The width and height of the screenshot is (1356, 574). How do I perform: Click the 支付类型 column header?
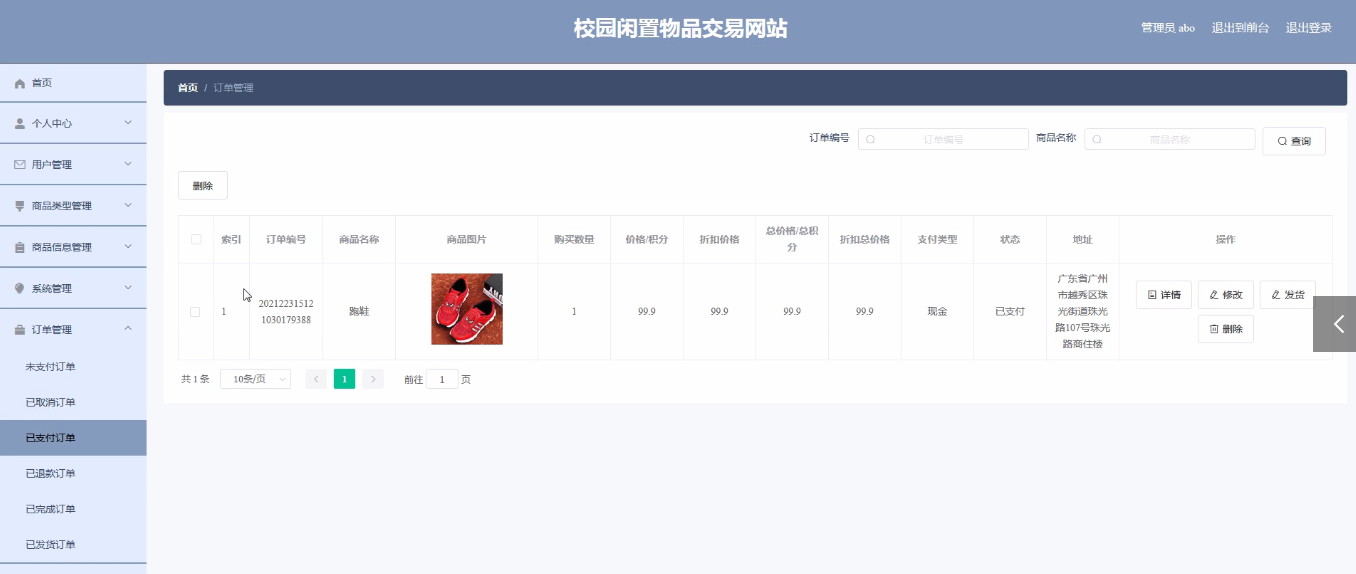click(x=937, y=240)
